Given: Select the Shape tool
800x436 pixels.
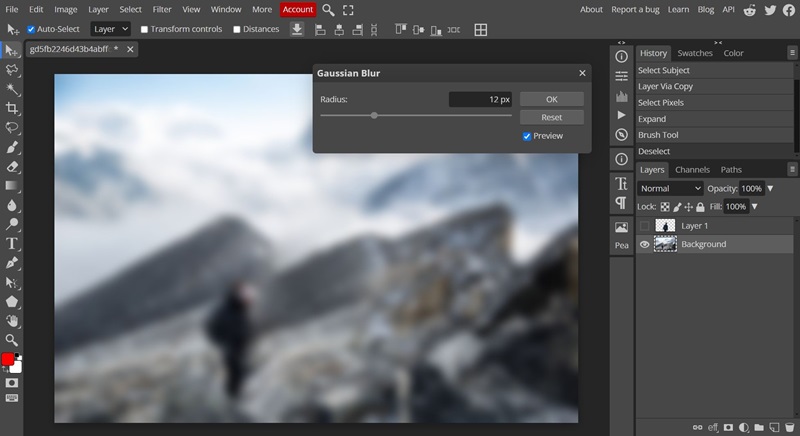Looking at the screenshot, I should tap(11, 302).
